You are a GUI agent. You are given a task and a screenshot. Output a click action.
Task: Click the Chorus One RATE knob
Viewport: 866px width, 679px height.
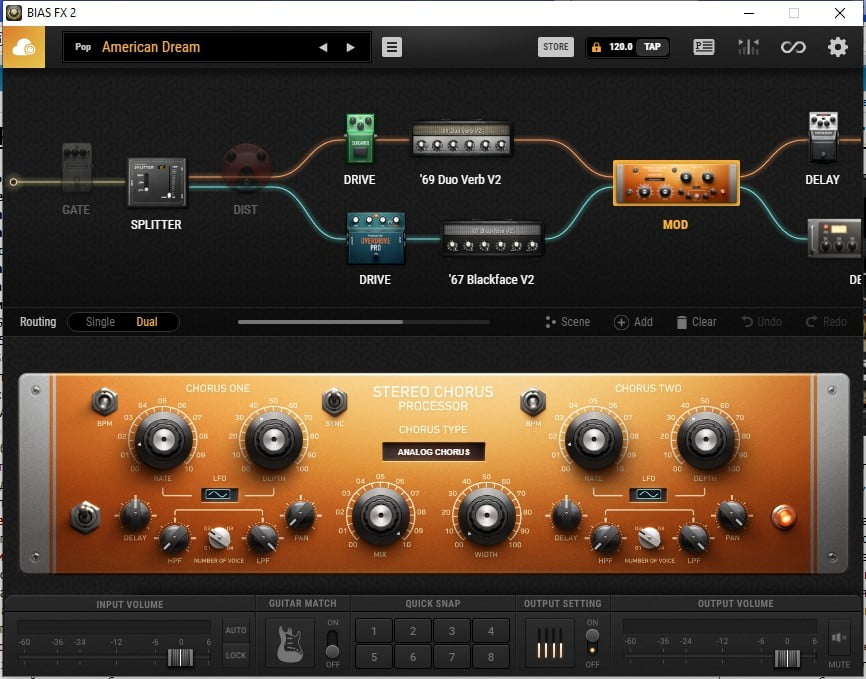[163, 440]
